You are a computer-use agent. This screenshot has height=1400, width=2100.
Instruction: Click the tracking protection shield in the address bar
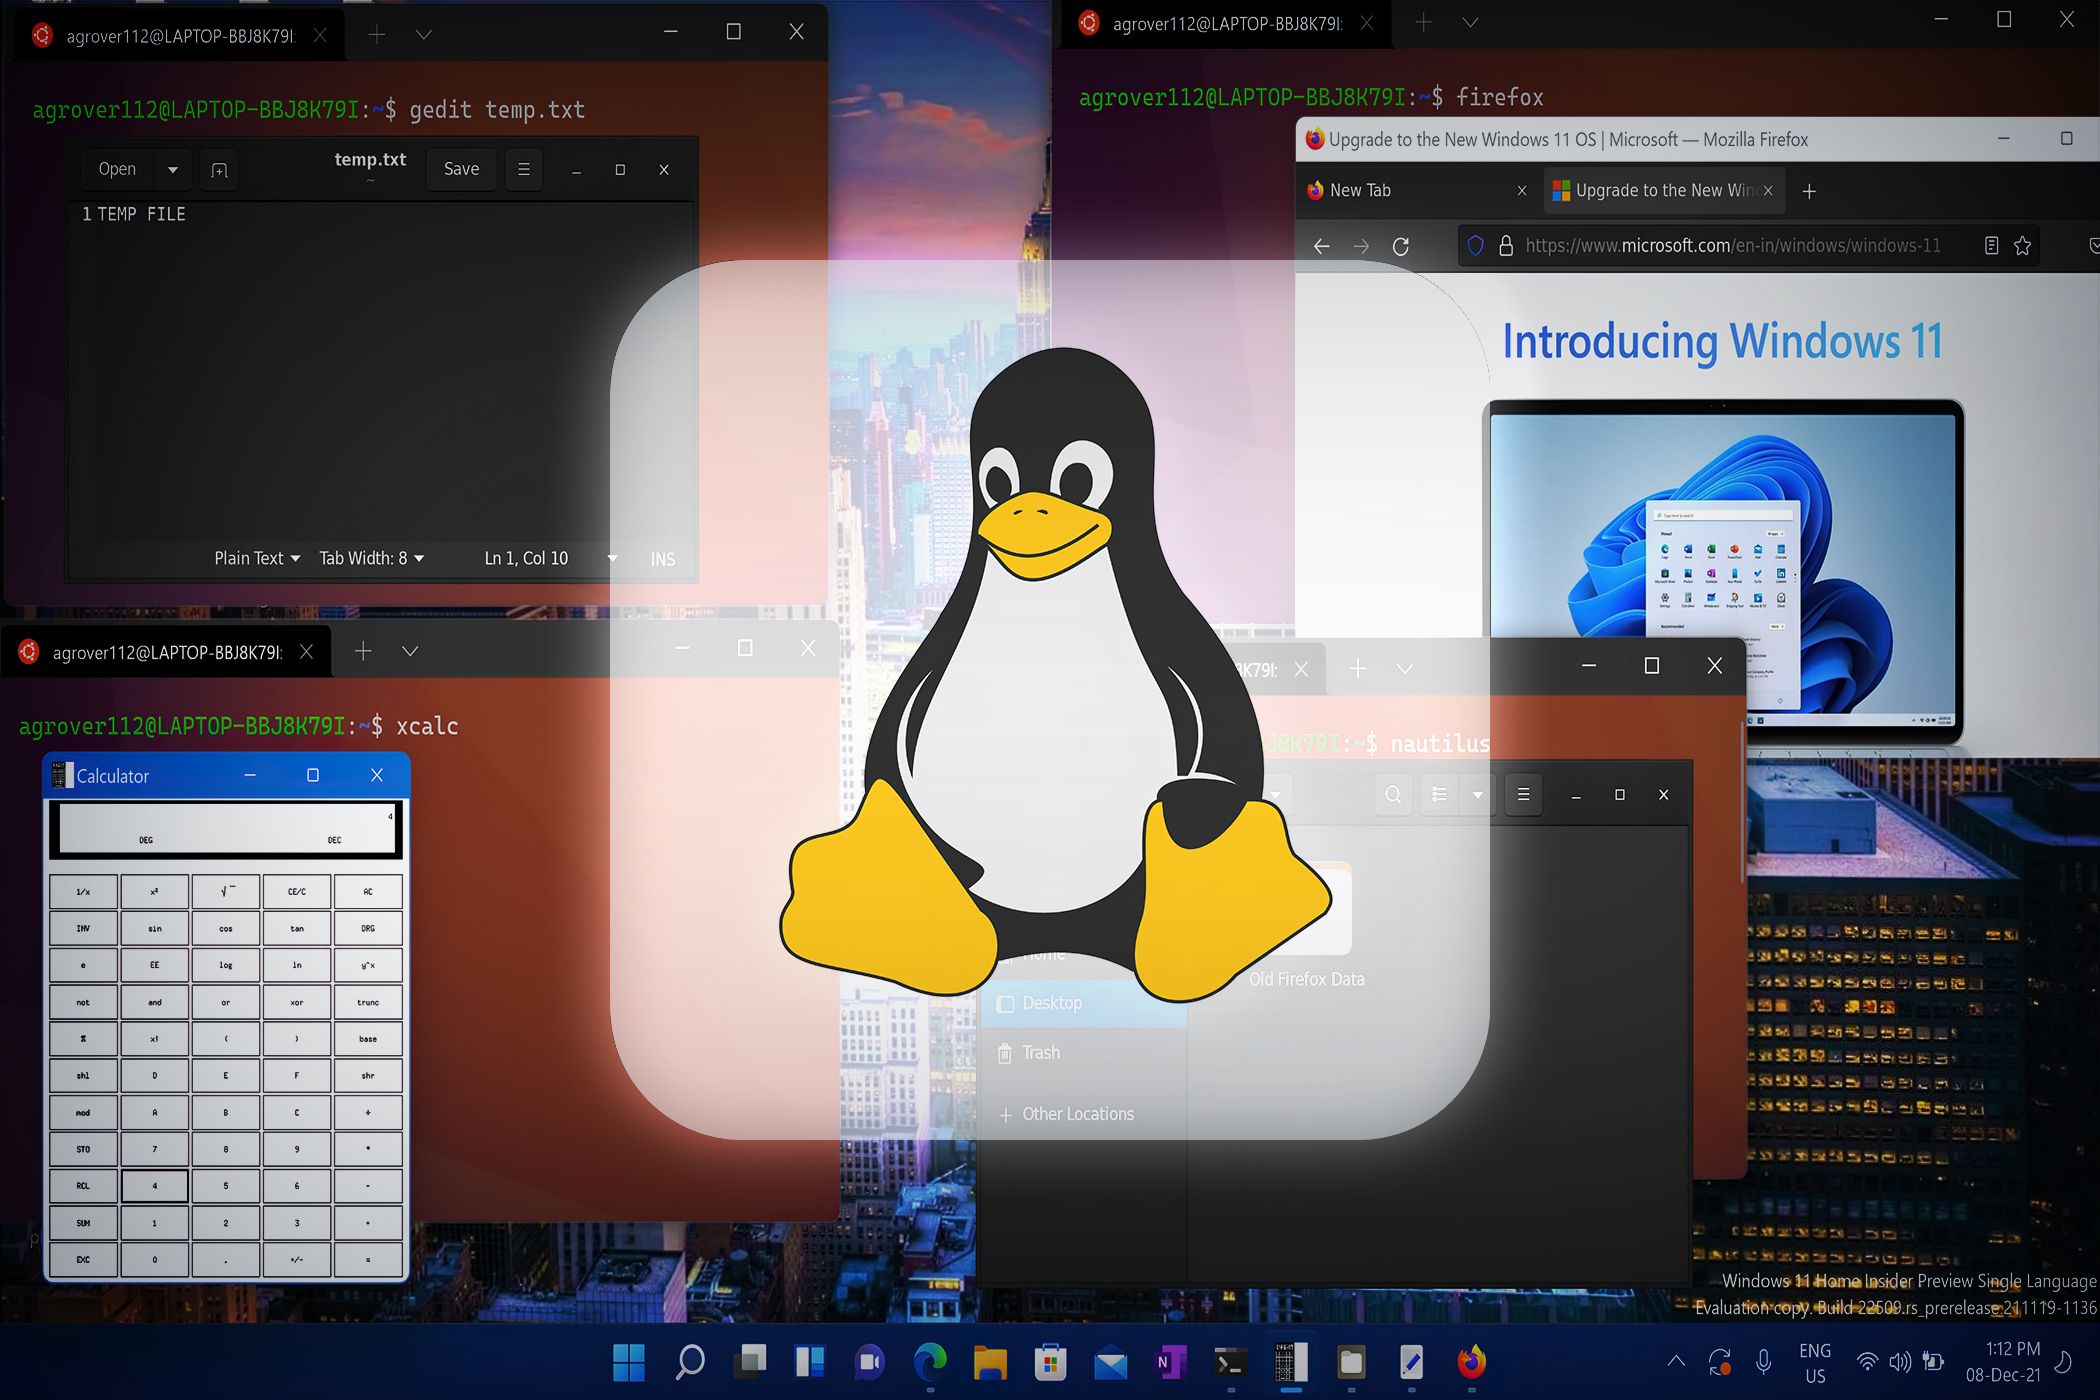pyautogui.click(x=1473, y=245)
